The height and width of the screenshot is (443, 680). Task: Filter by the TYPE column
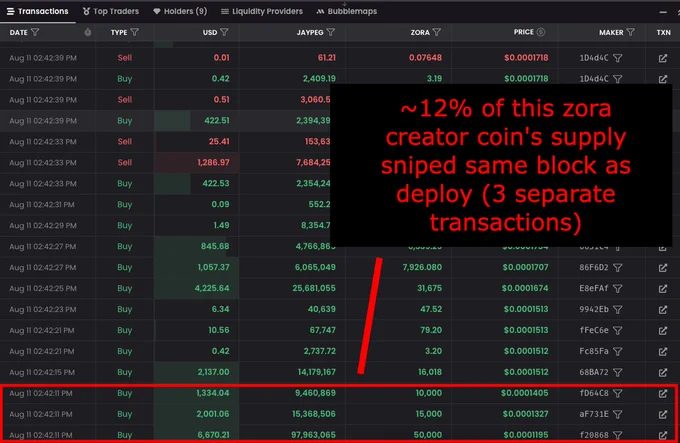click(x=134, y=32)
